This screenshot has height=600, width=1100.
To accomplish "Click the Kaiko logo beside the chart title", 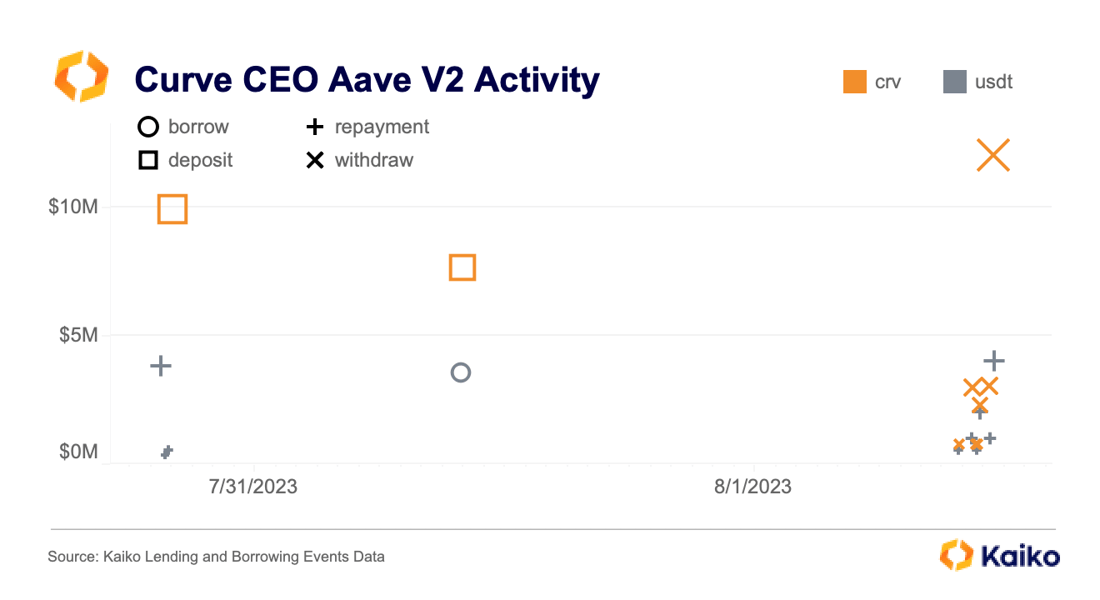I will (81, 76).
